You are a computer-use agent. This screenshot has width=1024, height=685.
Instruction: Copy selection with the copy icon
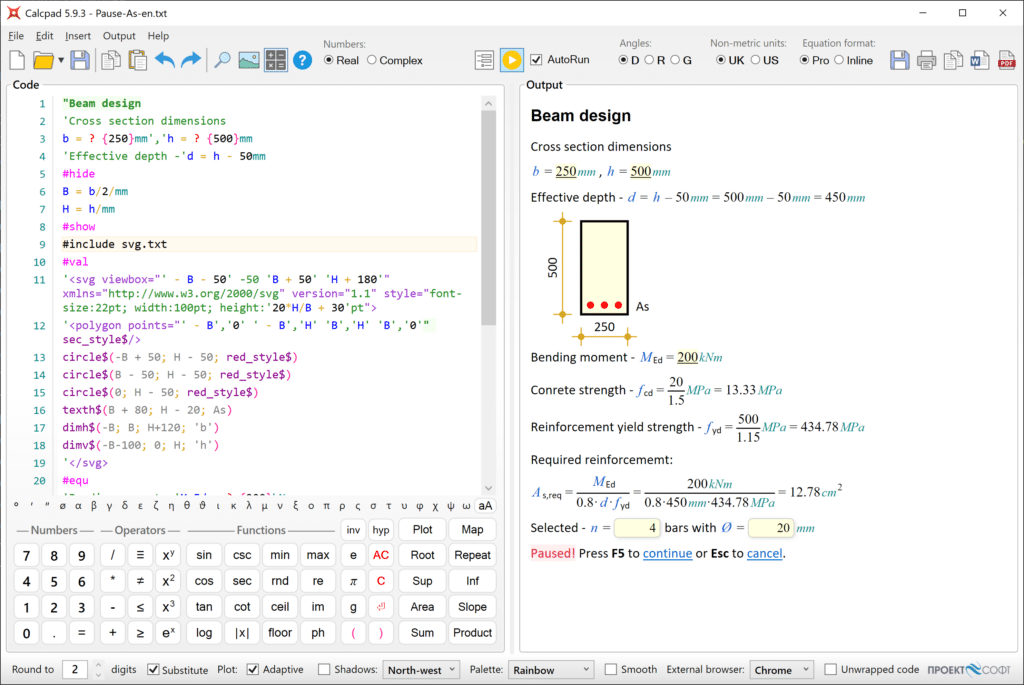pyautogui.click(x=110, y=61)
